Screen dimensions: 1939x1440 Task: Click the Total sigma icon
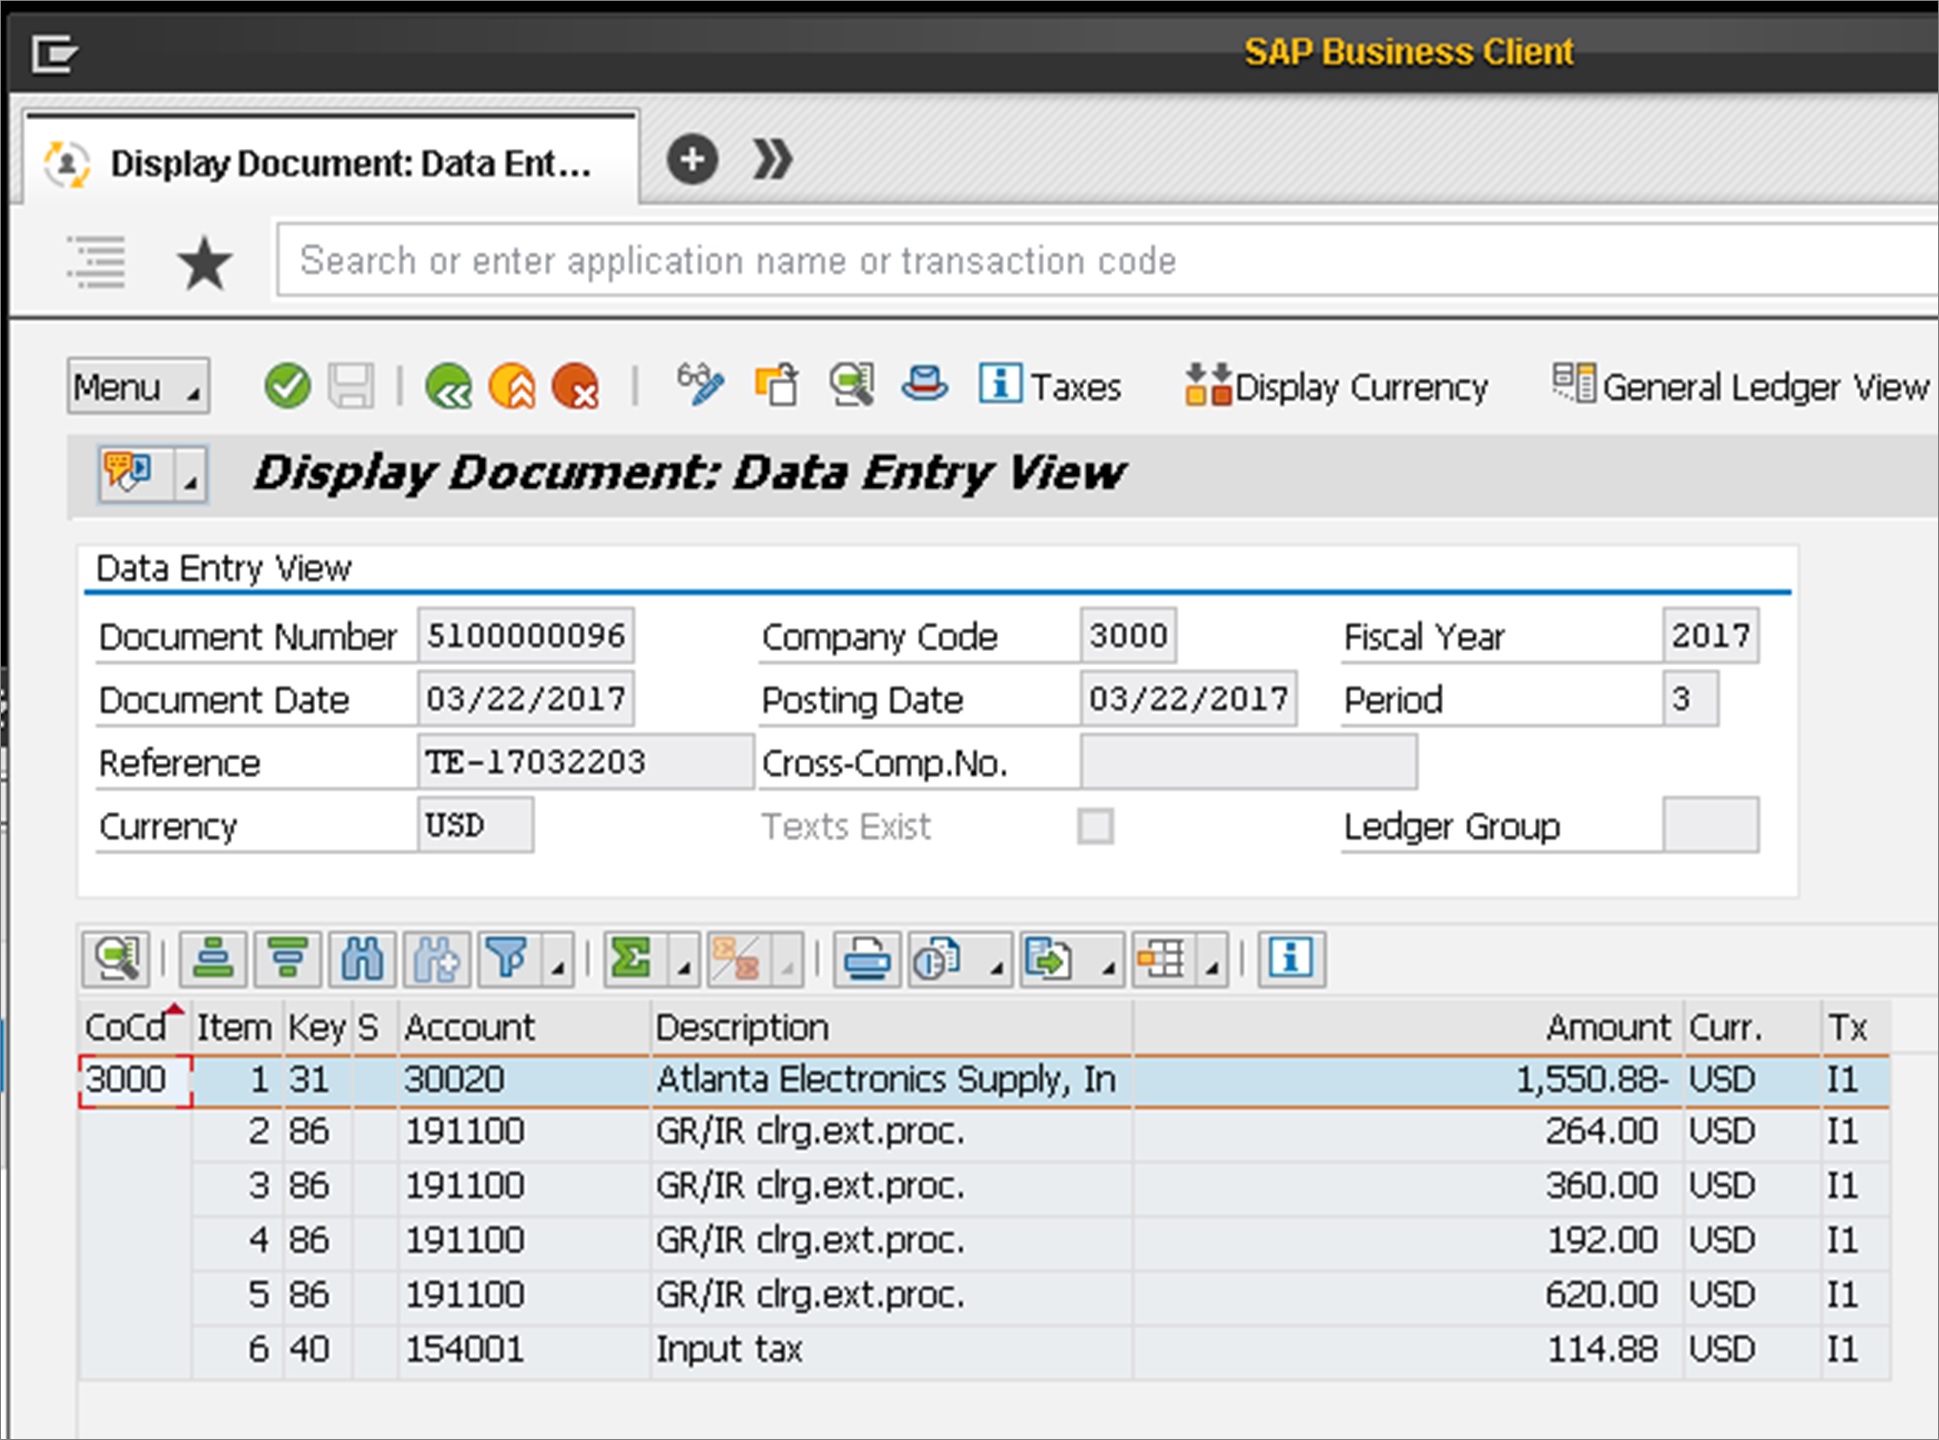635,960
